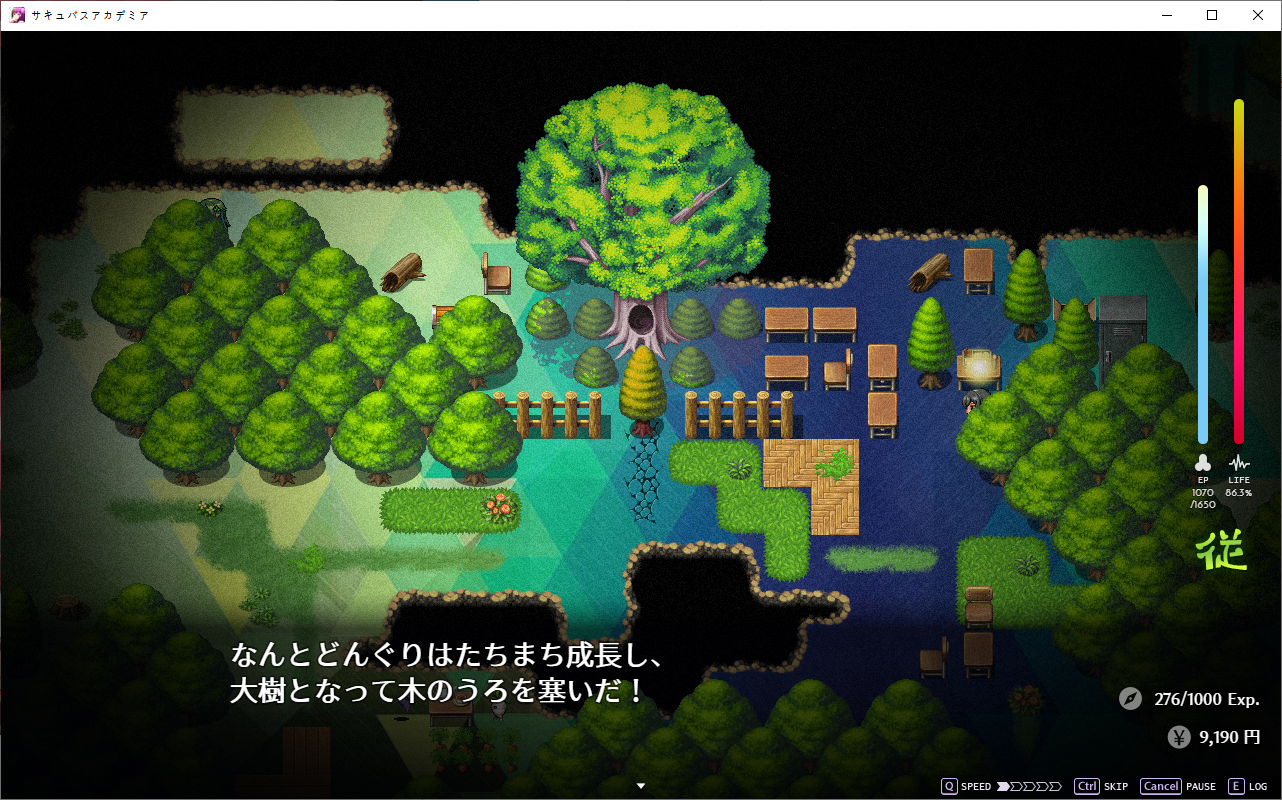
Task: Click the white dialogue advance arrow
Action: coord(641,786)
